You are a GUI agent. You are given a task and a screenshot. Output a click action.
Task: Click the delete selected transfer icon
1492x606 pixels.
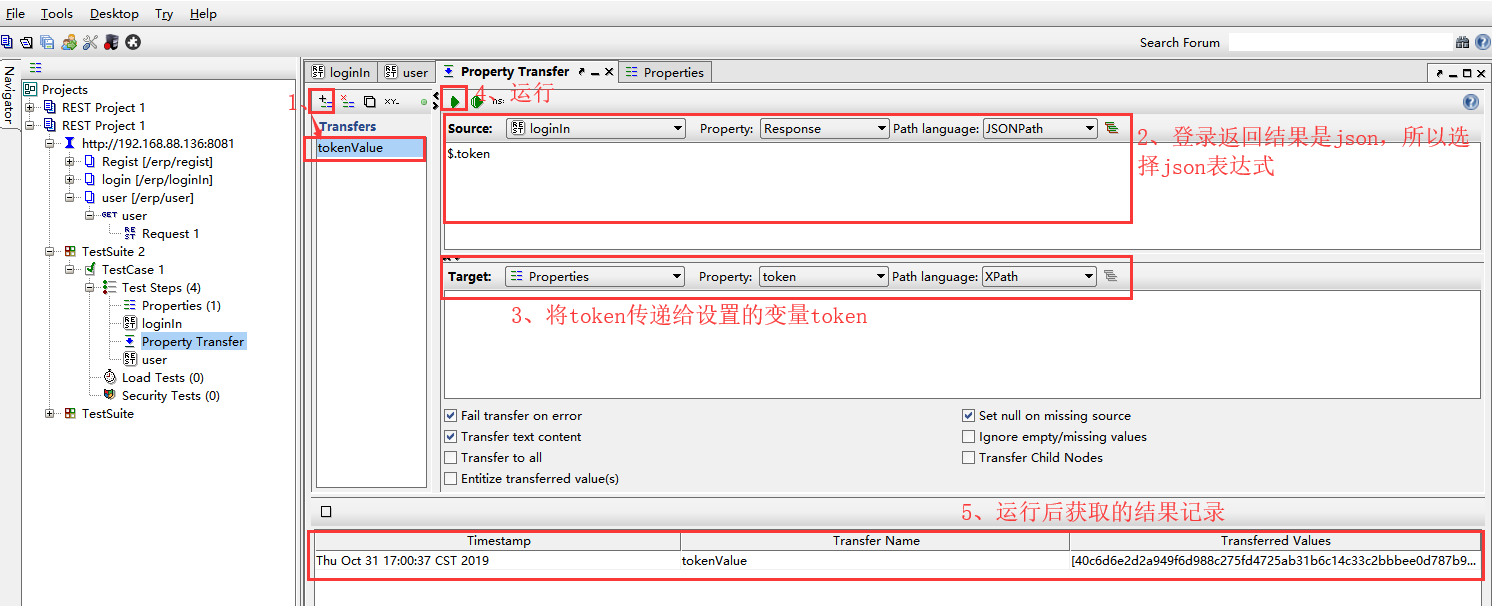[x=347, y=101]
